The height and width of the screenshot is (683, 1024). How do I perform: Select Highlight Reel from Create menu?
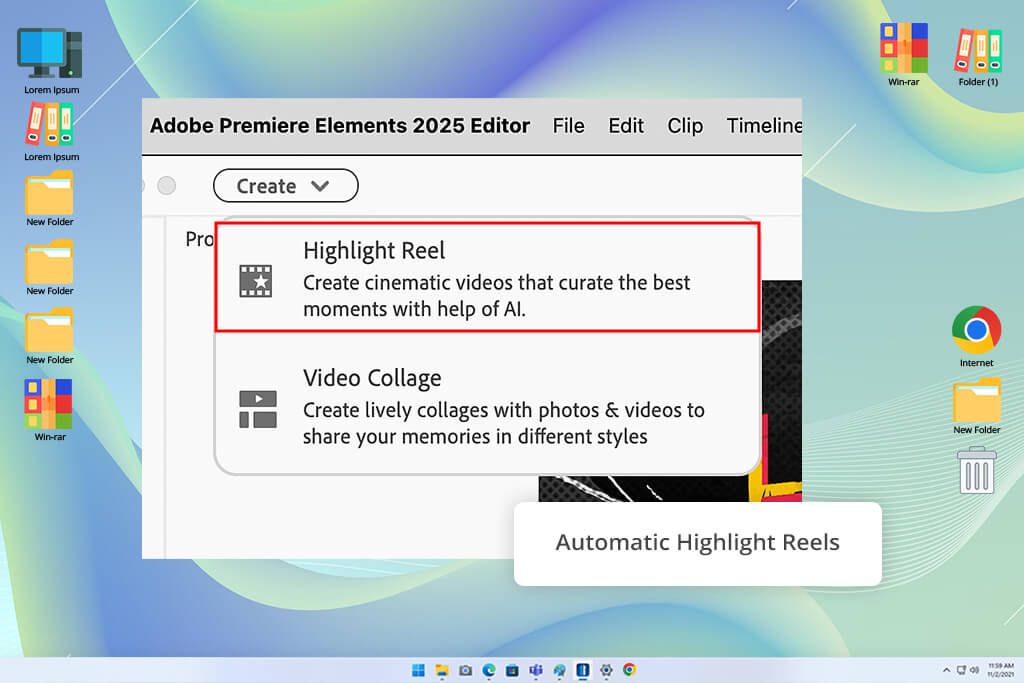(x=487, y=278)
